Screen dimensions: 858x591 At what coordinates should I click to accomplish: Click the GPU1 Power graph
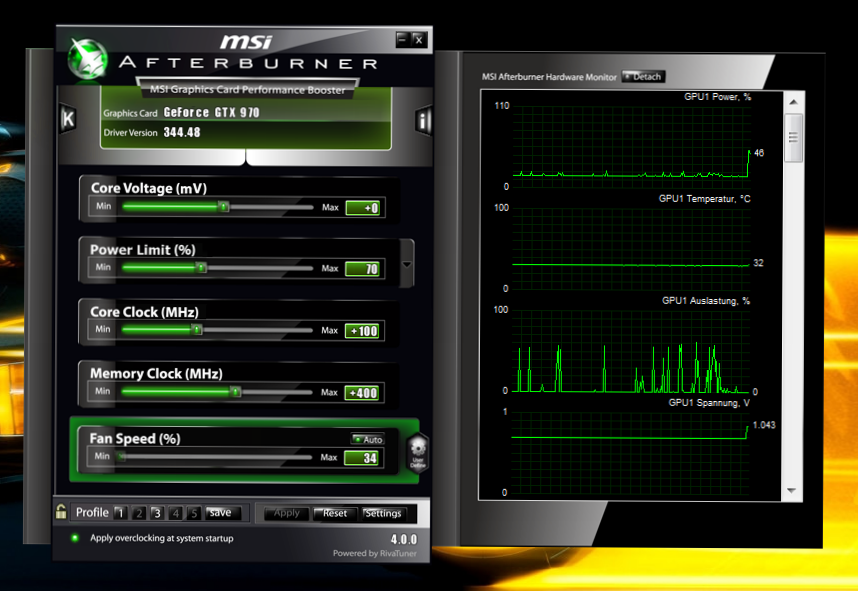(x=631, y=147)
